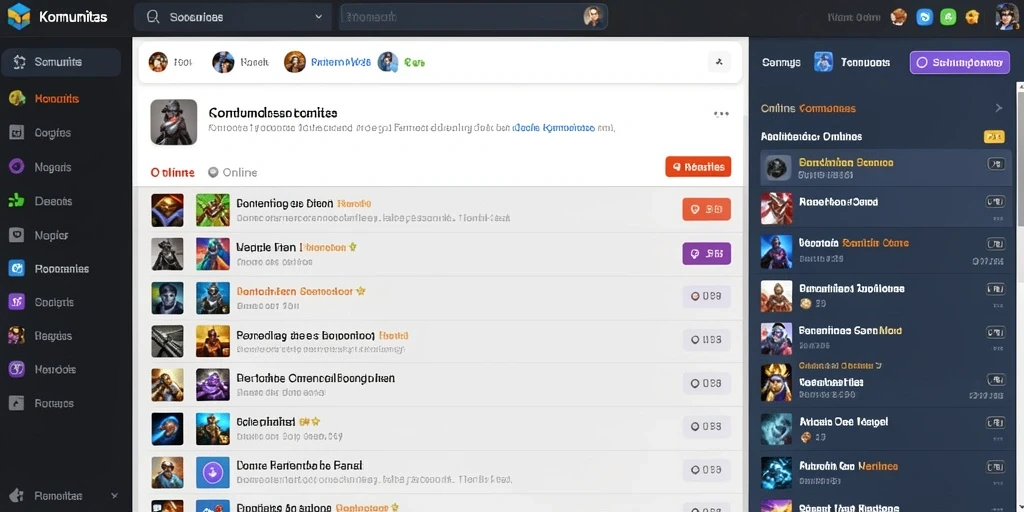Screen dimensions: 1024x512
Task: Click the yellow icon in top bar
Action: [x=972, y=17]
